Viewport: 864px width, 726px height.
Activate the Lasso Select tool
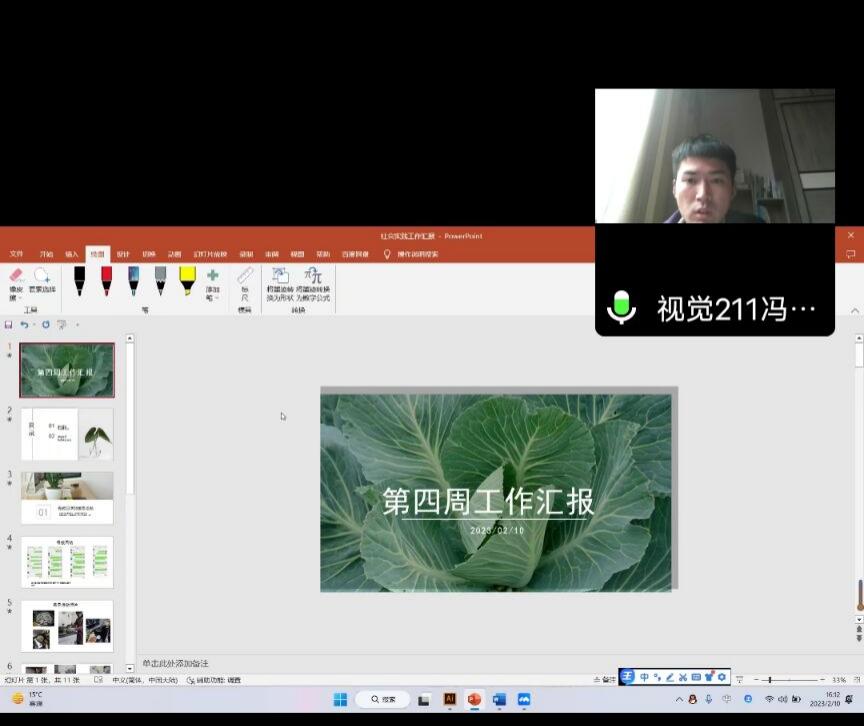(x=42, y=280)
